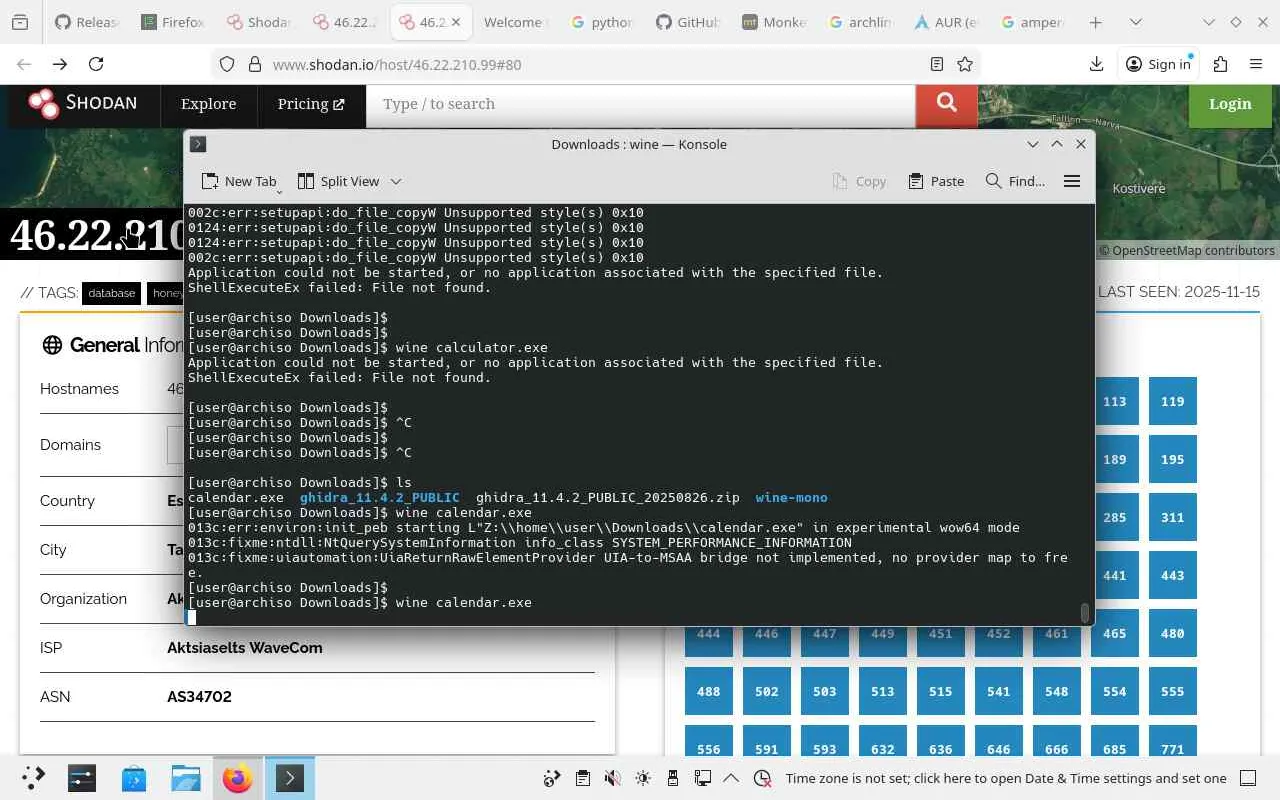
Task: Reload the Firefox page
Action: pyautogui.click(x=96, y=64)
